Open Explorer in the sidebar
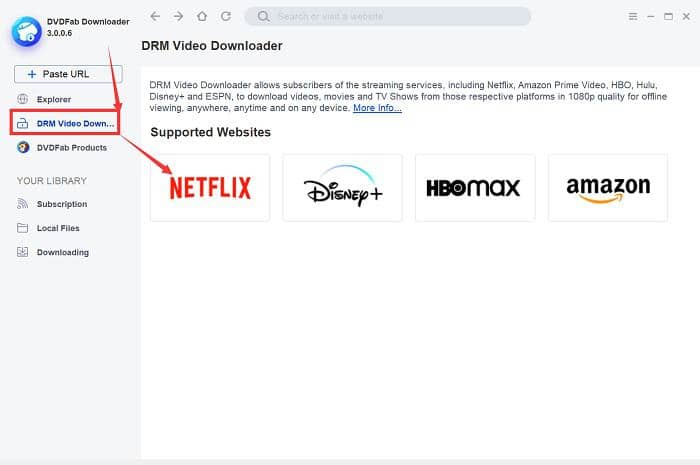 click(x=54, y=99)
